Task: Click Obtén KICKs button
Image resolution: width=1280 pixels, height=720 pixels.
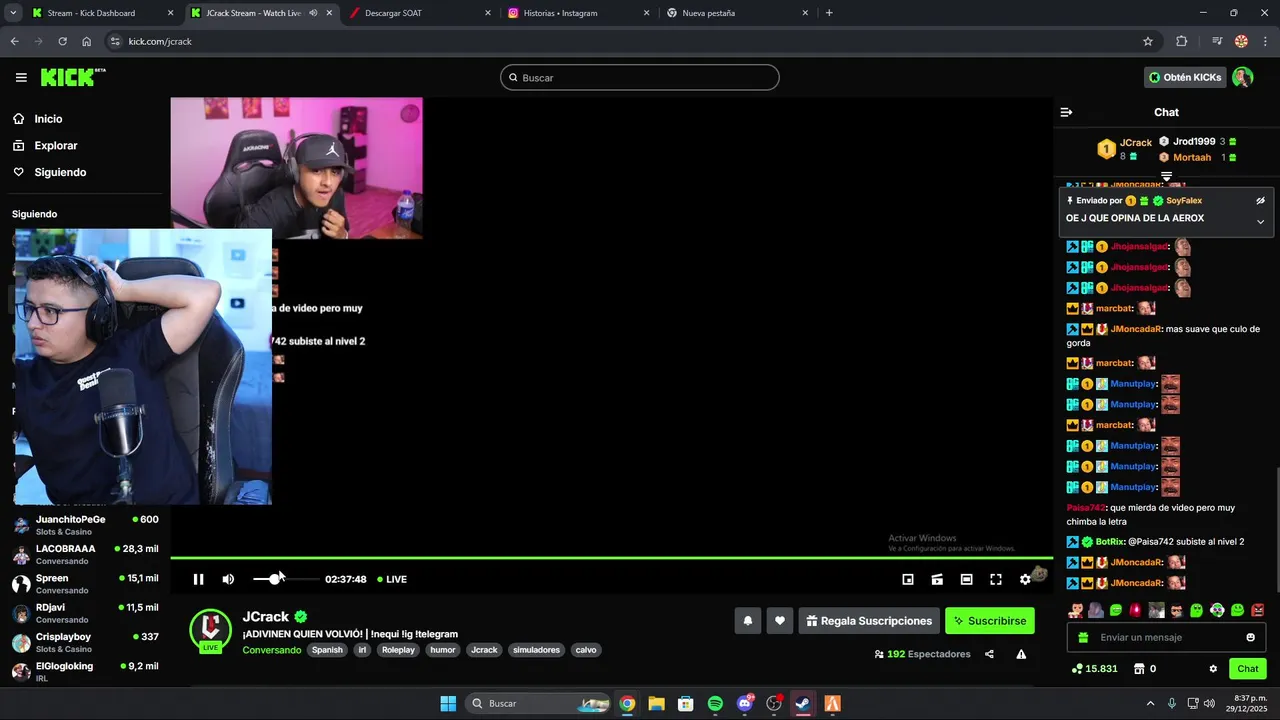Action: click(1185, 77)
